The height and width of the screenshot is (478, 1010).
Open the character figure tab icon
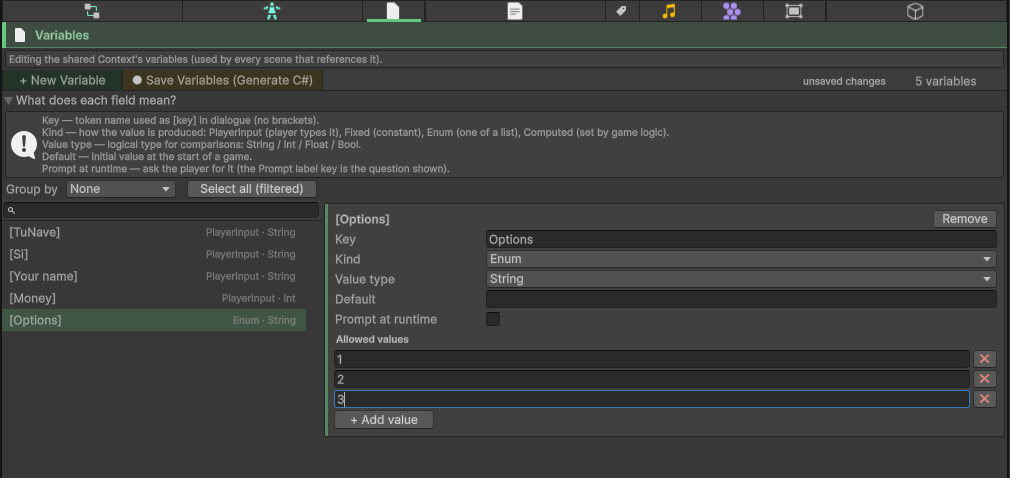click(x=272, y=11)
